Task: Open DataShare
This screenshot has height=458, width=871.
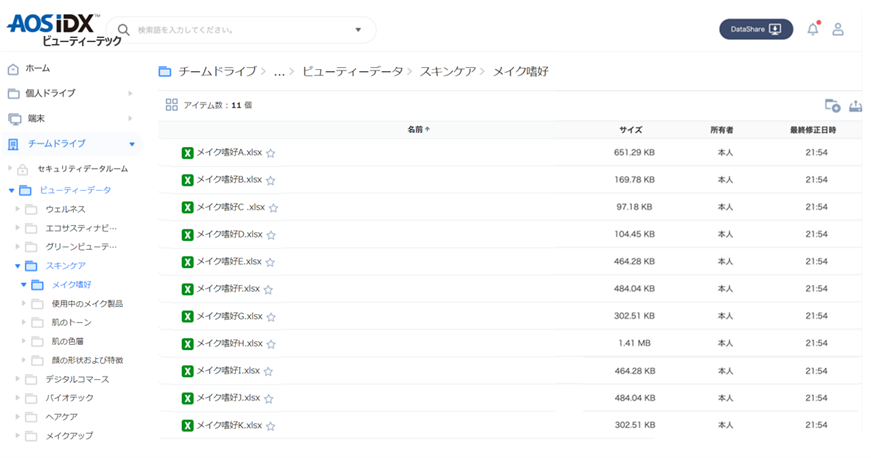Action: click(x=756, y=29)
